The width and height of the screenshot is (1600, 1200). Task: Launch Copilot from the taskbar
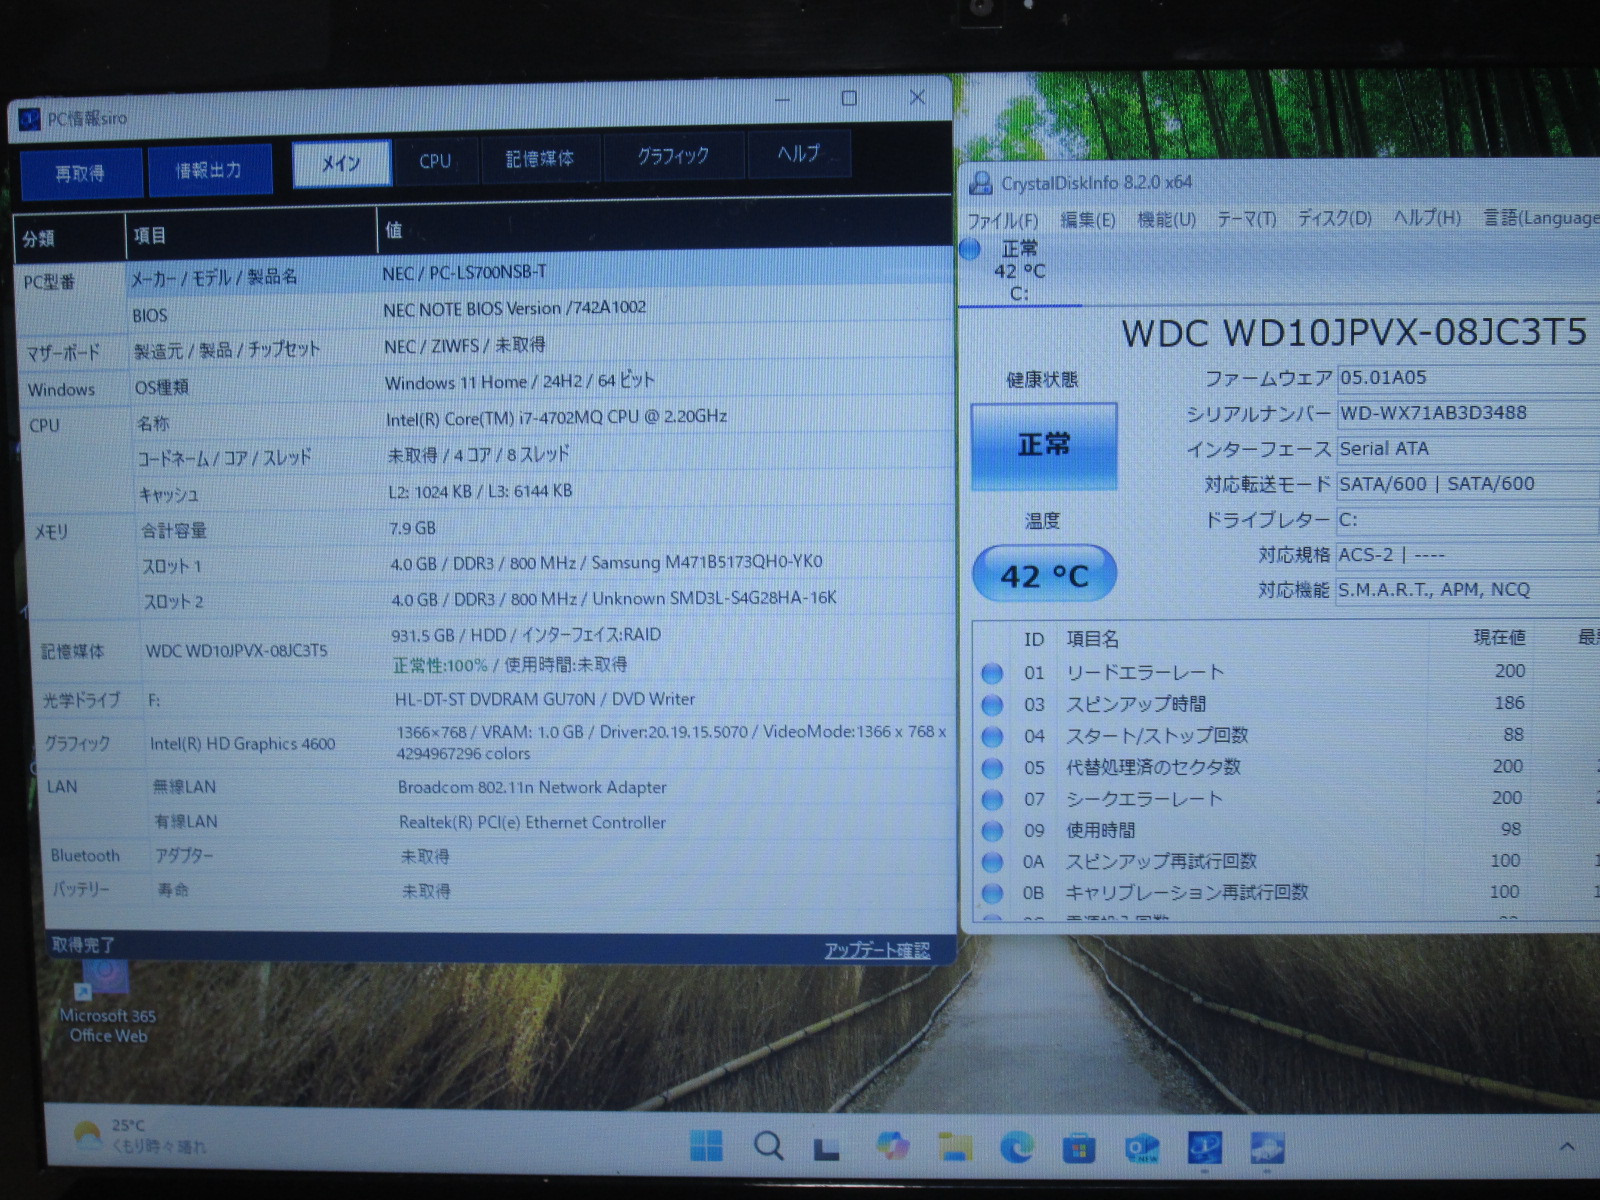point(891,1147)
